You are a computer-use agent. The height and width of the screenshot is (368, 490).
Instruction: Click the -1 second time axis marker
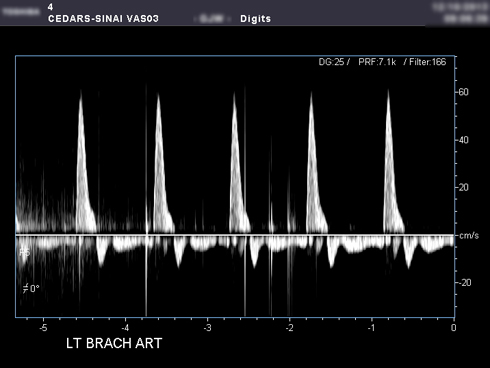pyautogui.click(x=371, y=328)
